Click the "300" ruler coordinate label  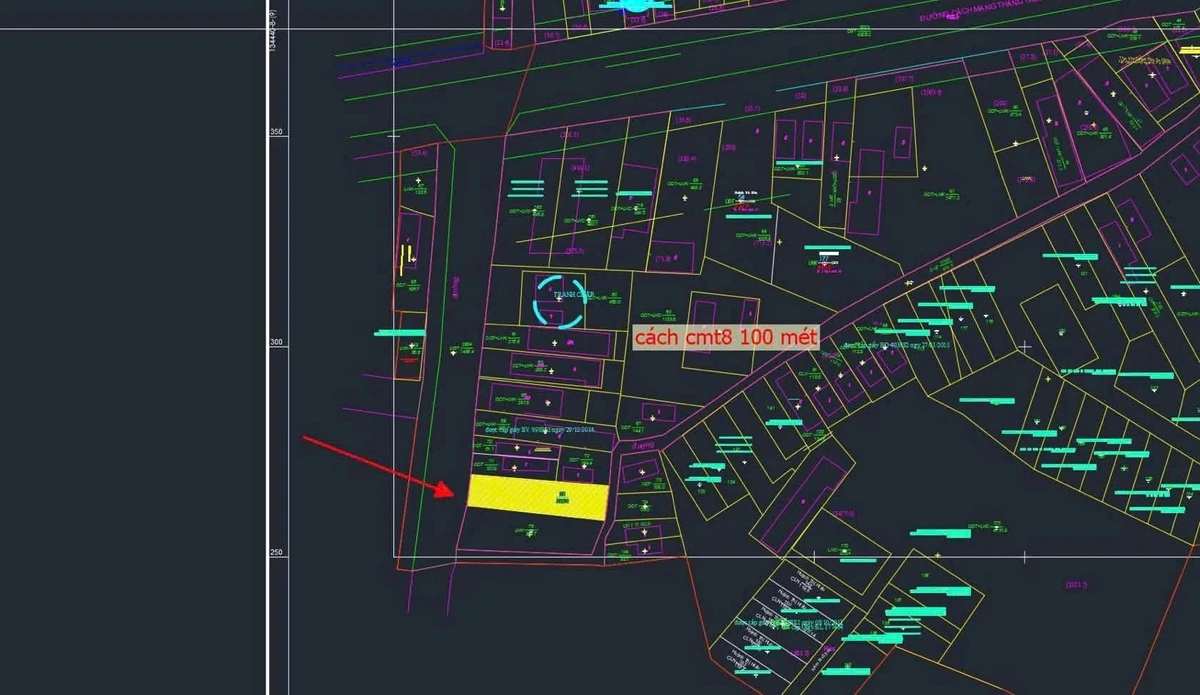pyautogui.click(x=278, y=342)
